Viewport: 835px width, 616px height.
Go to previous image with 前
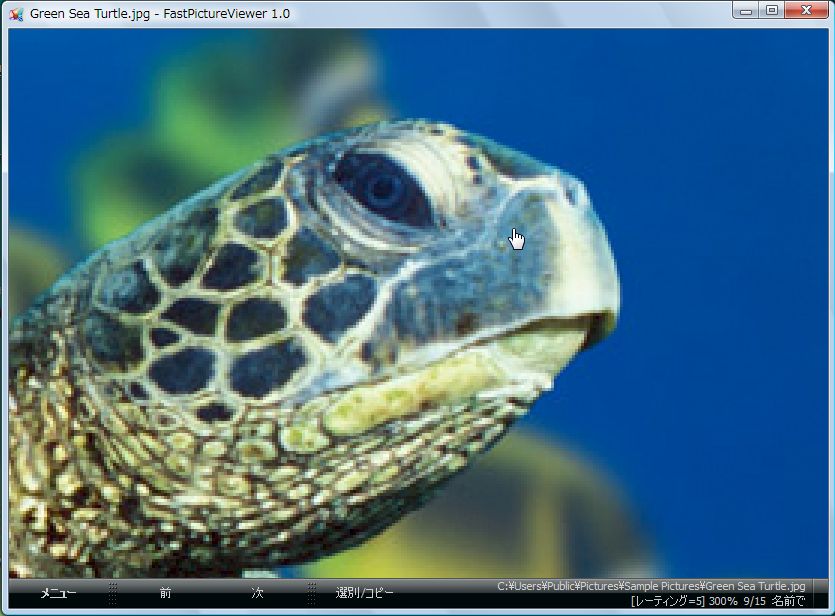click(x=166, y=593)
